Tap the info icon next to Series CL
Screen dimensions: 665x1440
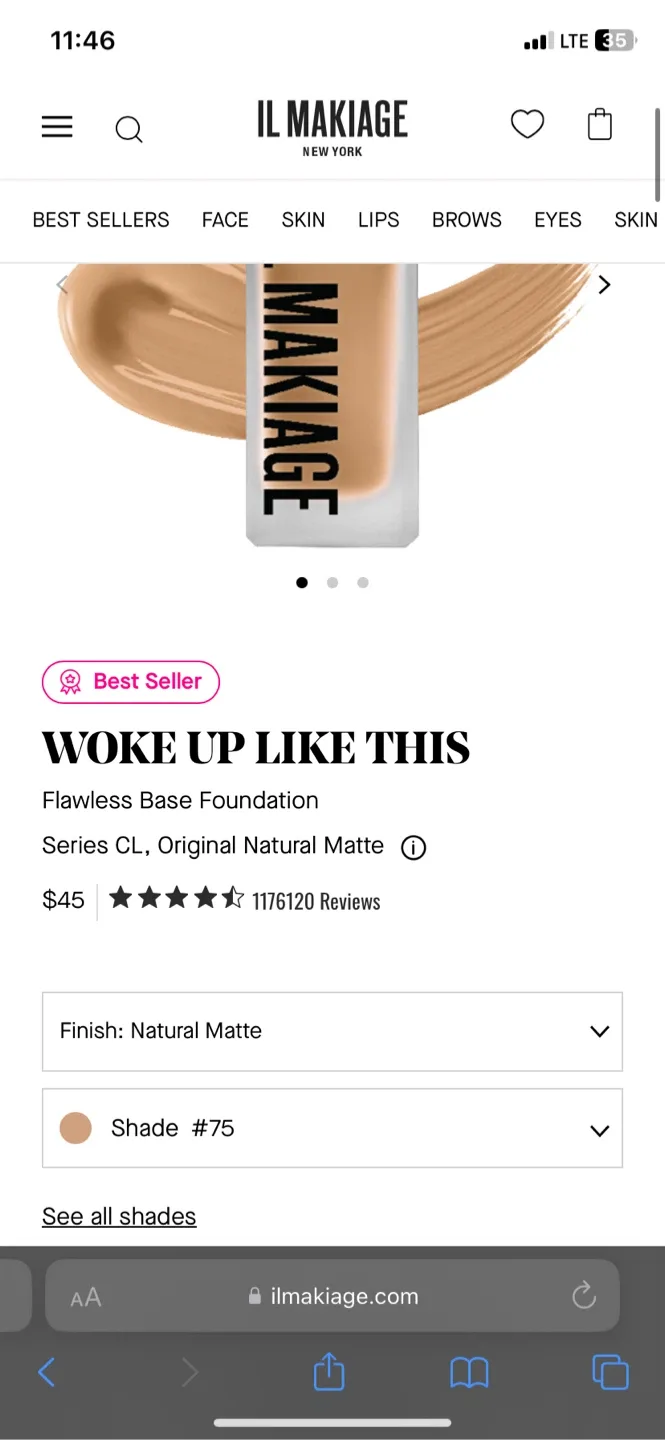point(412,847)
